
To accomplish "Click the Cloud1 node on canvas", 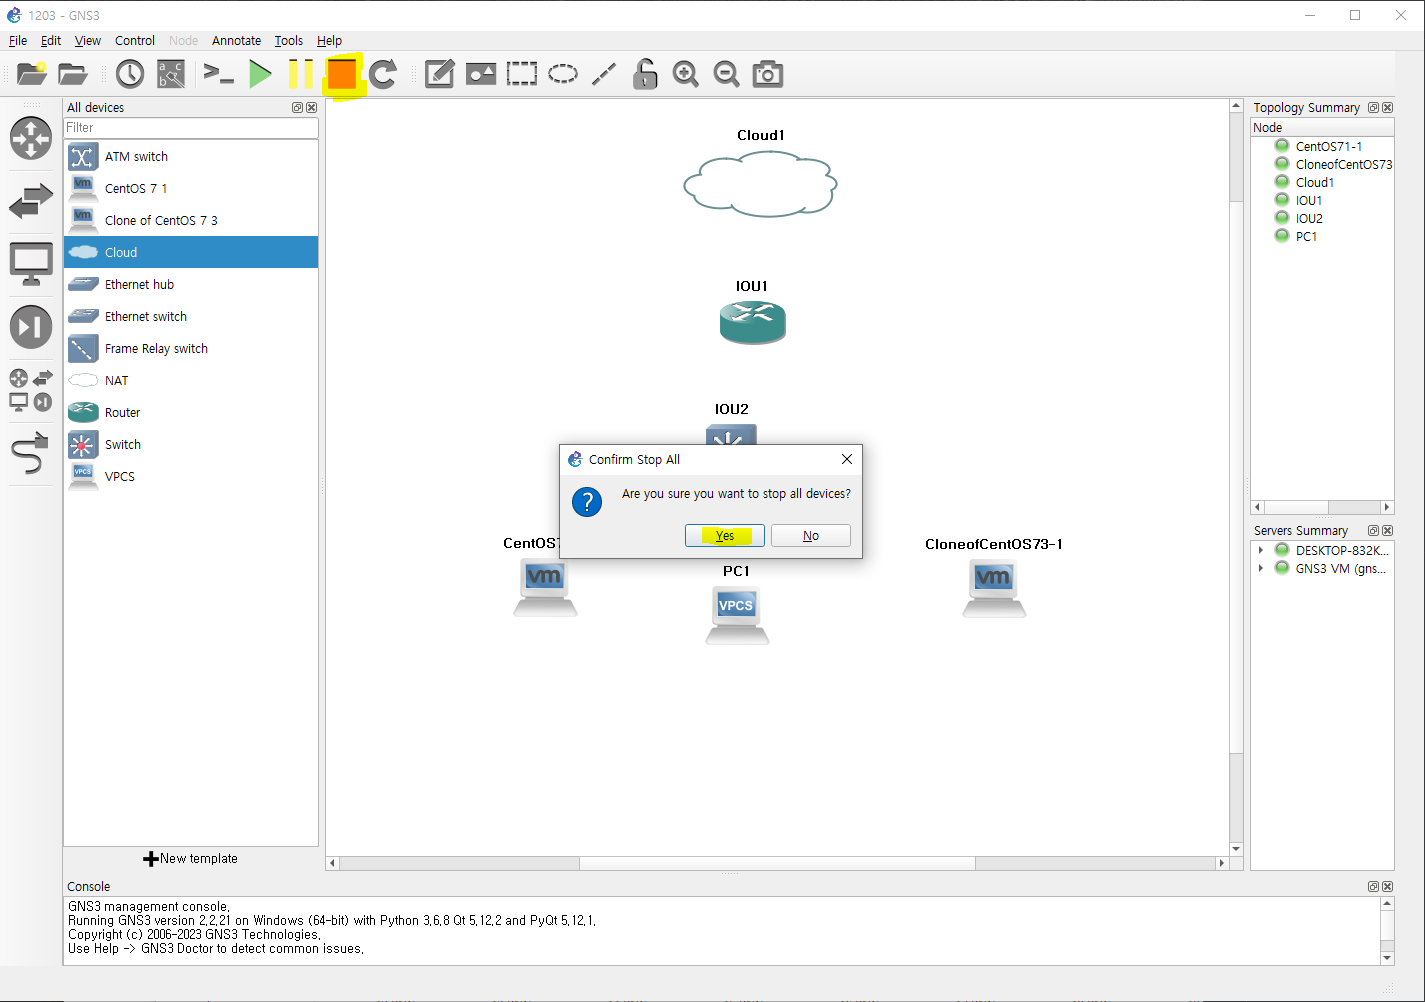I will [760, 183].
